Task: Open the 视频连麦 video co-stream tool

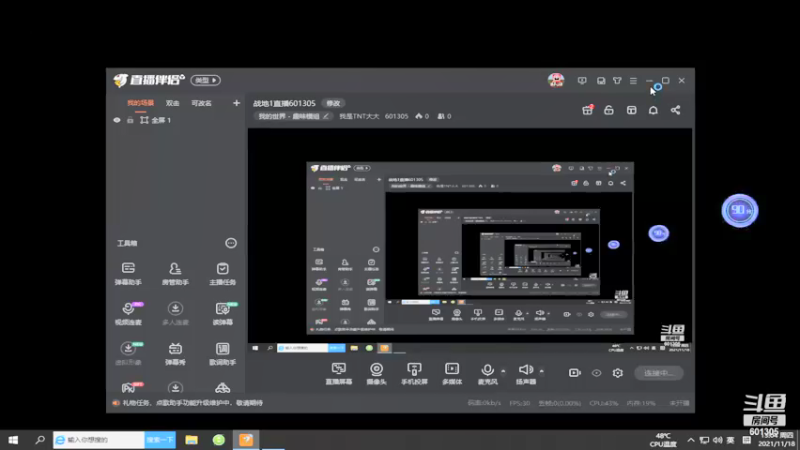Action: (128, 313)
